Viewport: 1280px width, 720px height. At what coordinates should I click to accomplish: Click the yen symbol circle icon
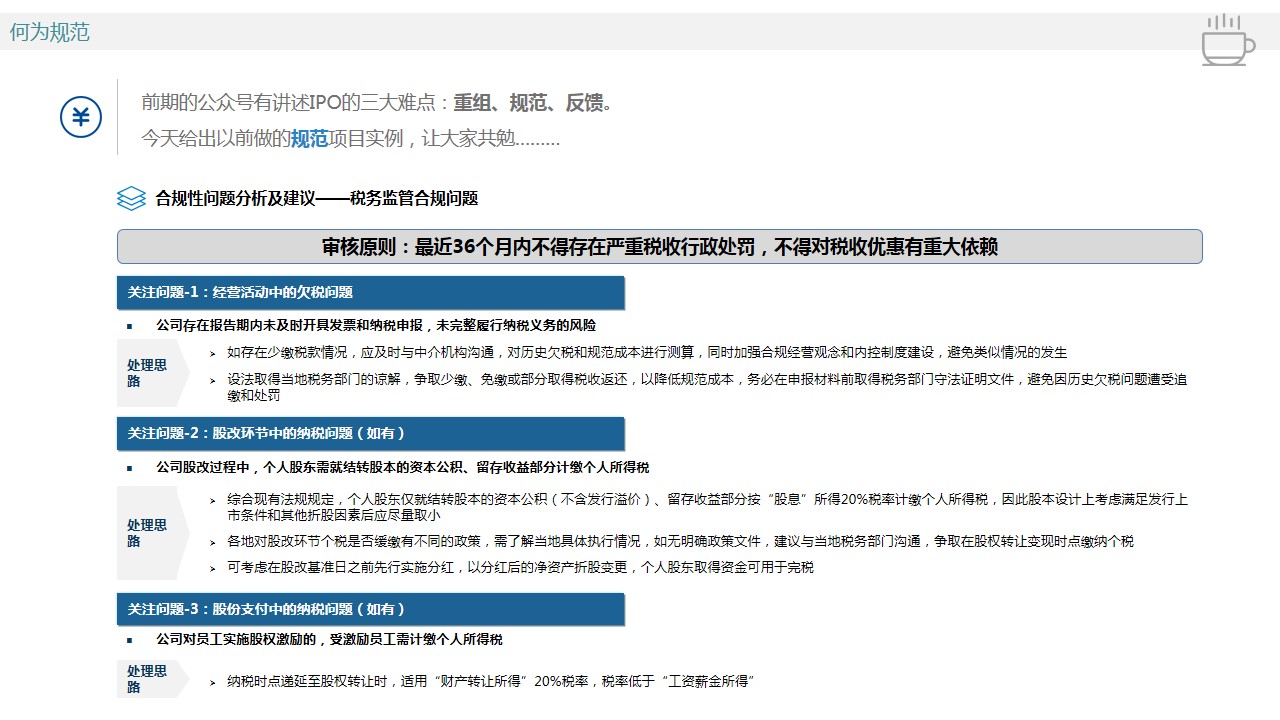pyautogui.click(x=81, y=118)
